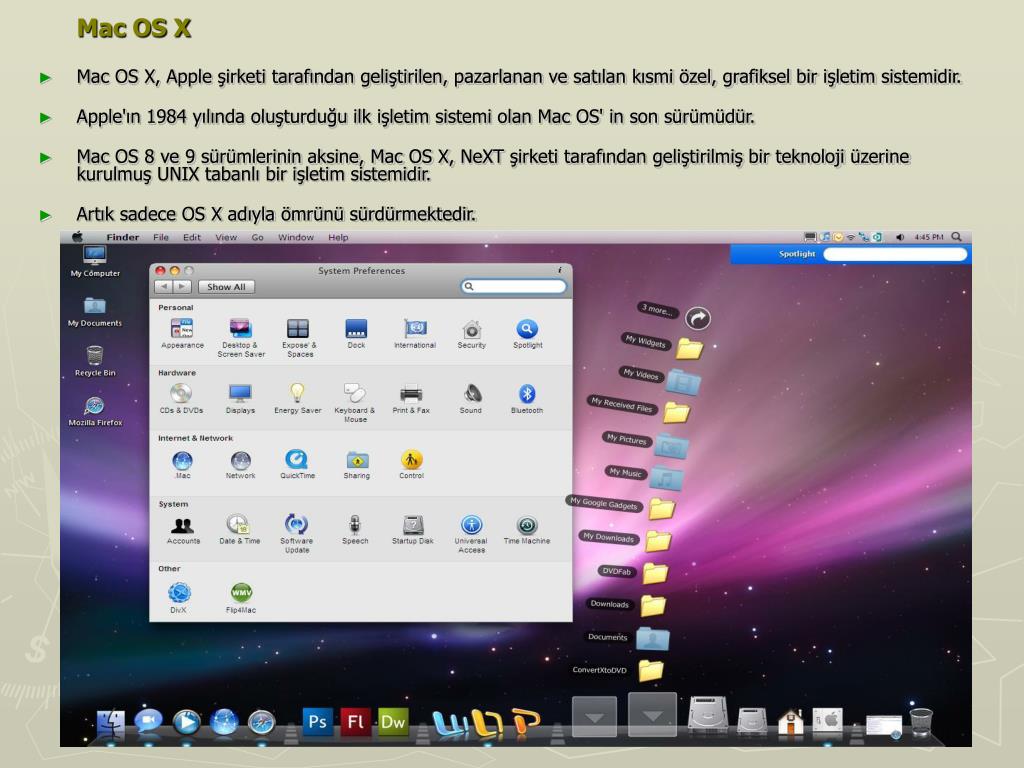The width and height of the screenshot is (1024, 768).
Task: Open Desktop & Screen Saver preferences
Action: point(241,337)
